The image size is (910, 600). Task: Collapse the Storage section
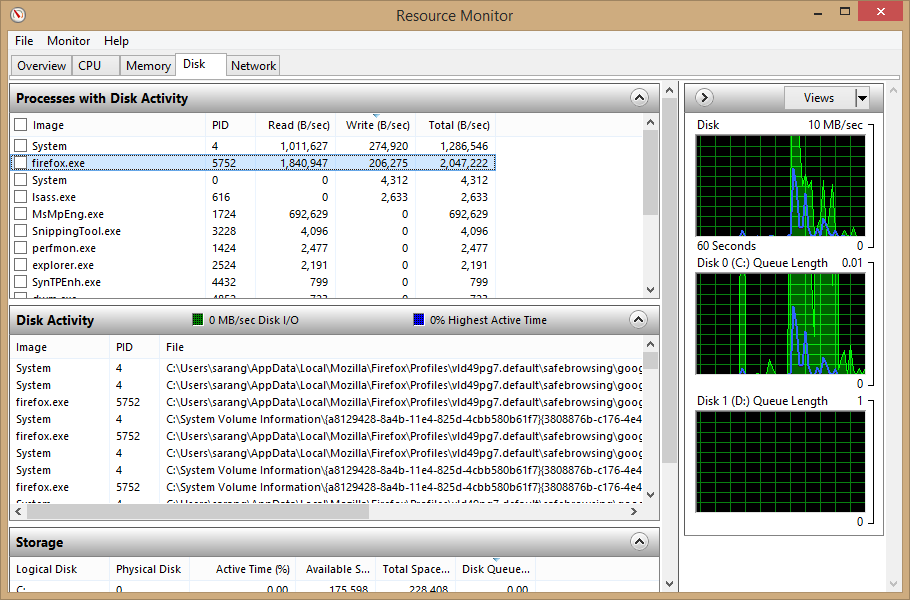pos(639,542)
